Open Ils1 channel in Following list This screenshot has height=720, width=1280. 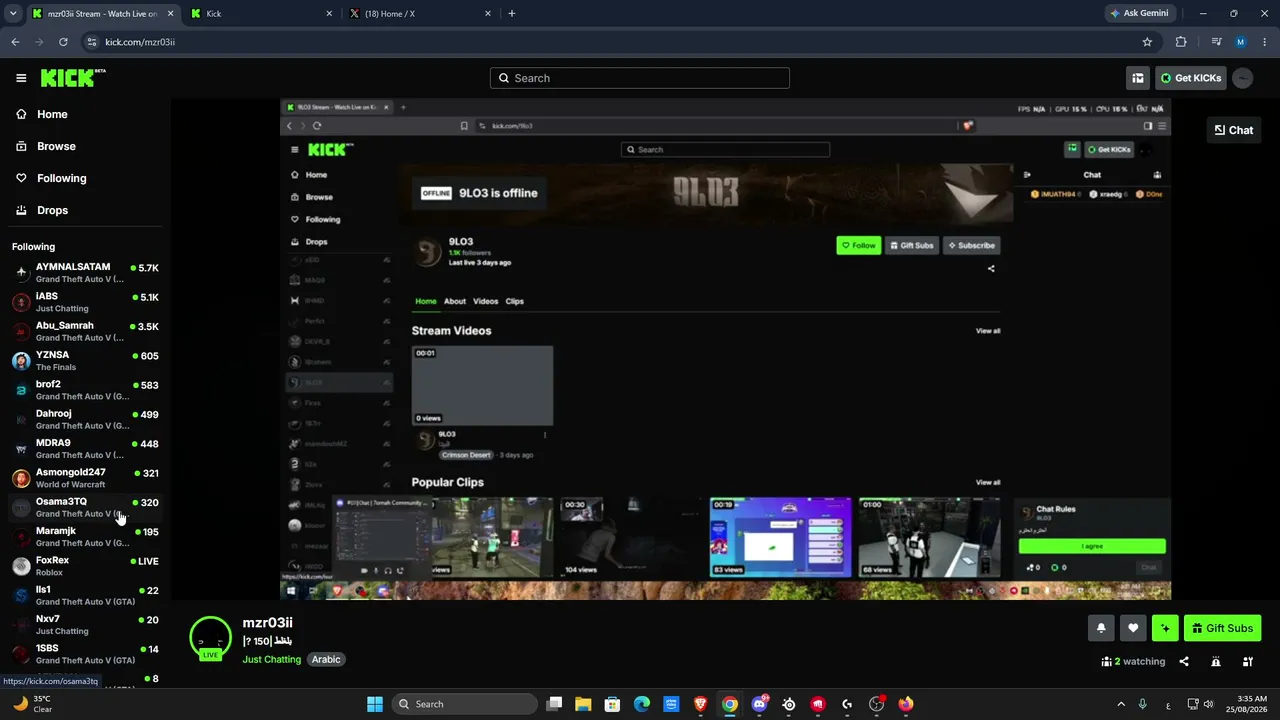pyautogui.click(x=85, y=595)
